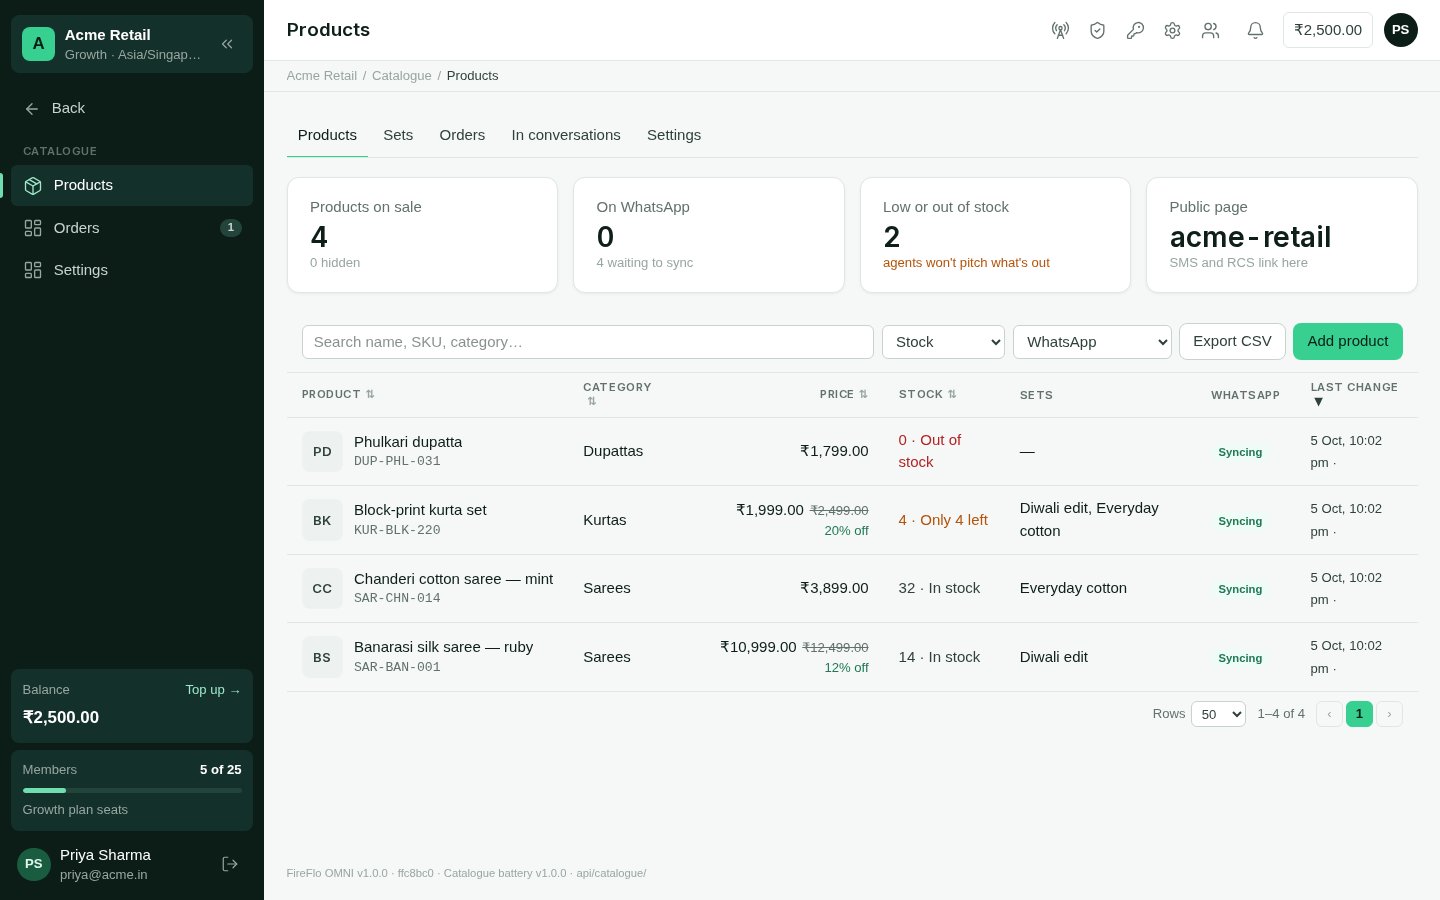Open the Rows per page dropdown
The image size is (1440, 900).
(1218, 714)
